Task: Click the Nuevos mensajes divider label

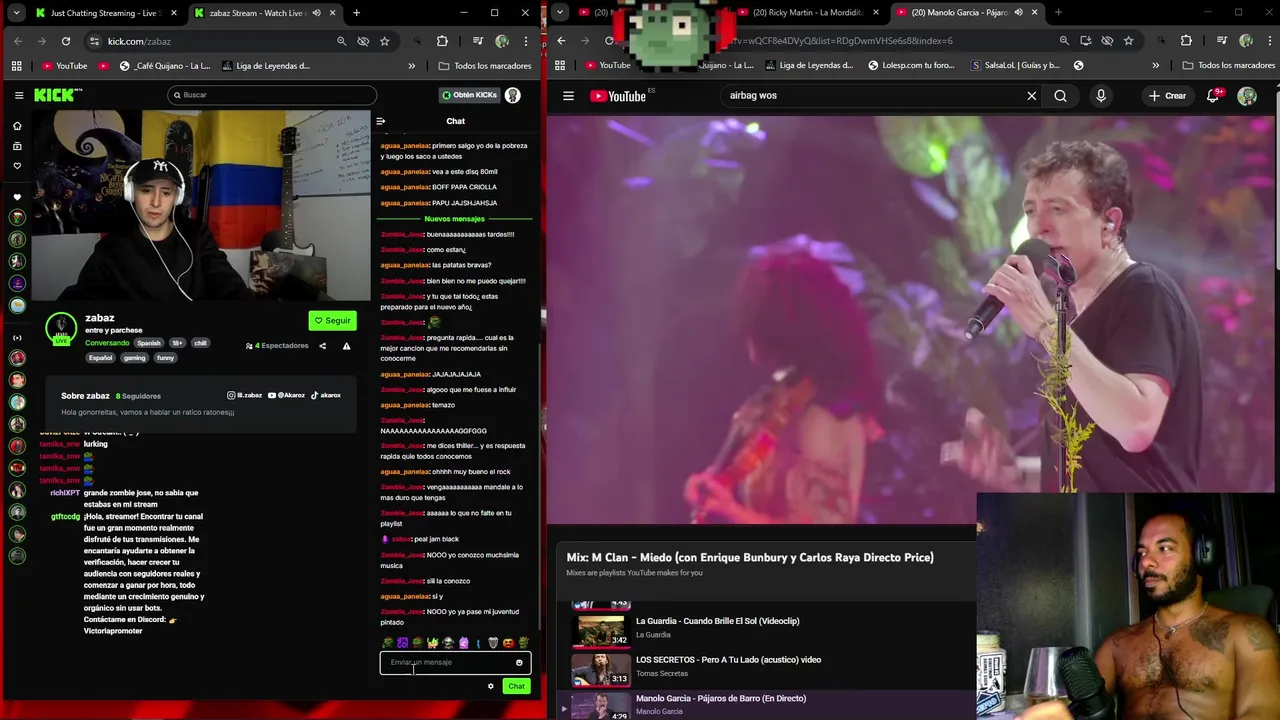Action: (x=454, y=219)
